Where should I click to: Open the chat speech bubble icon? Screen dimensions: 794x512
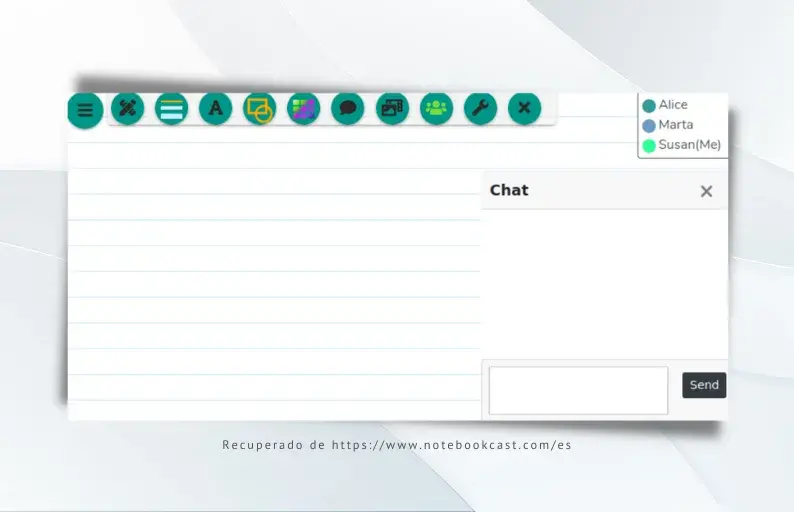coord(348,108)
